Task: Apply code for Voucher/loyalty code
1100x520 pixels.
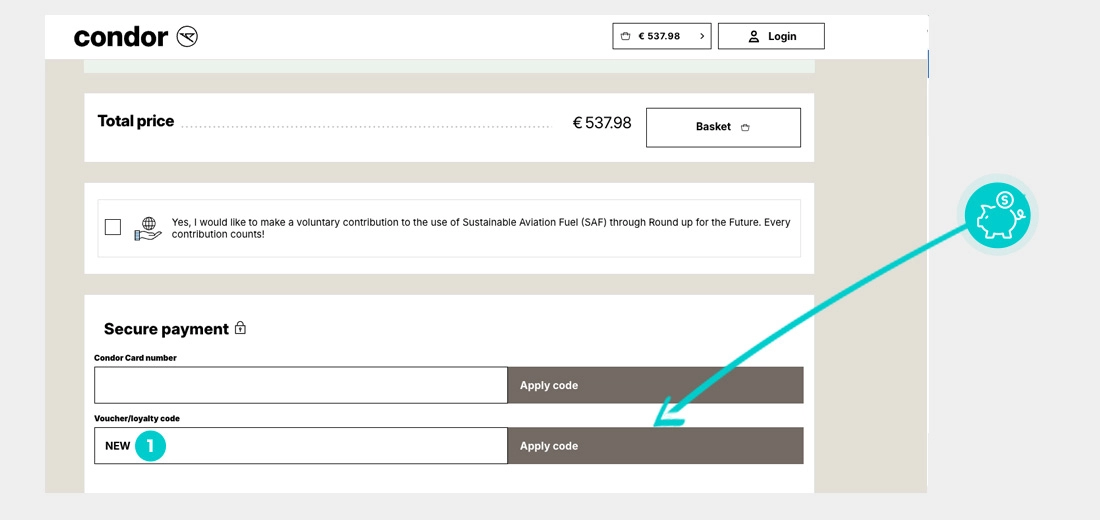Action: click(x=655, y=446)
